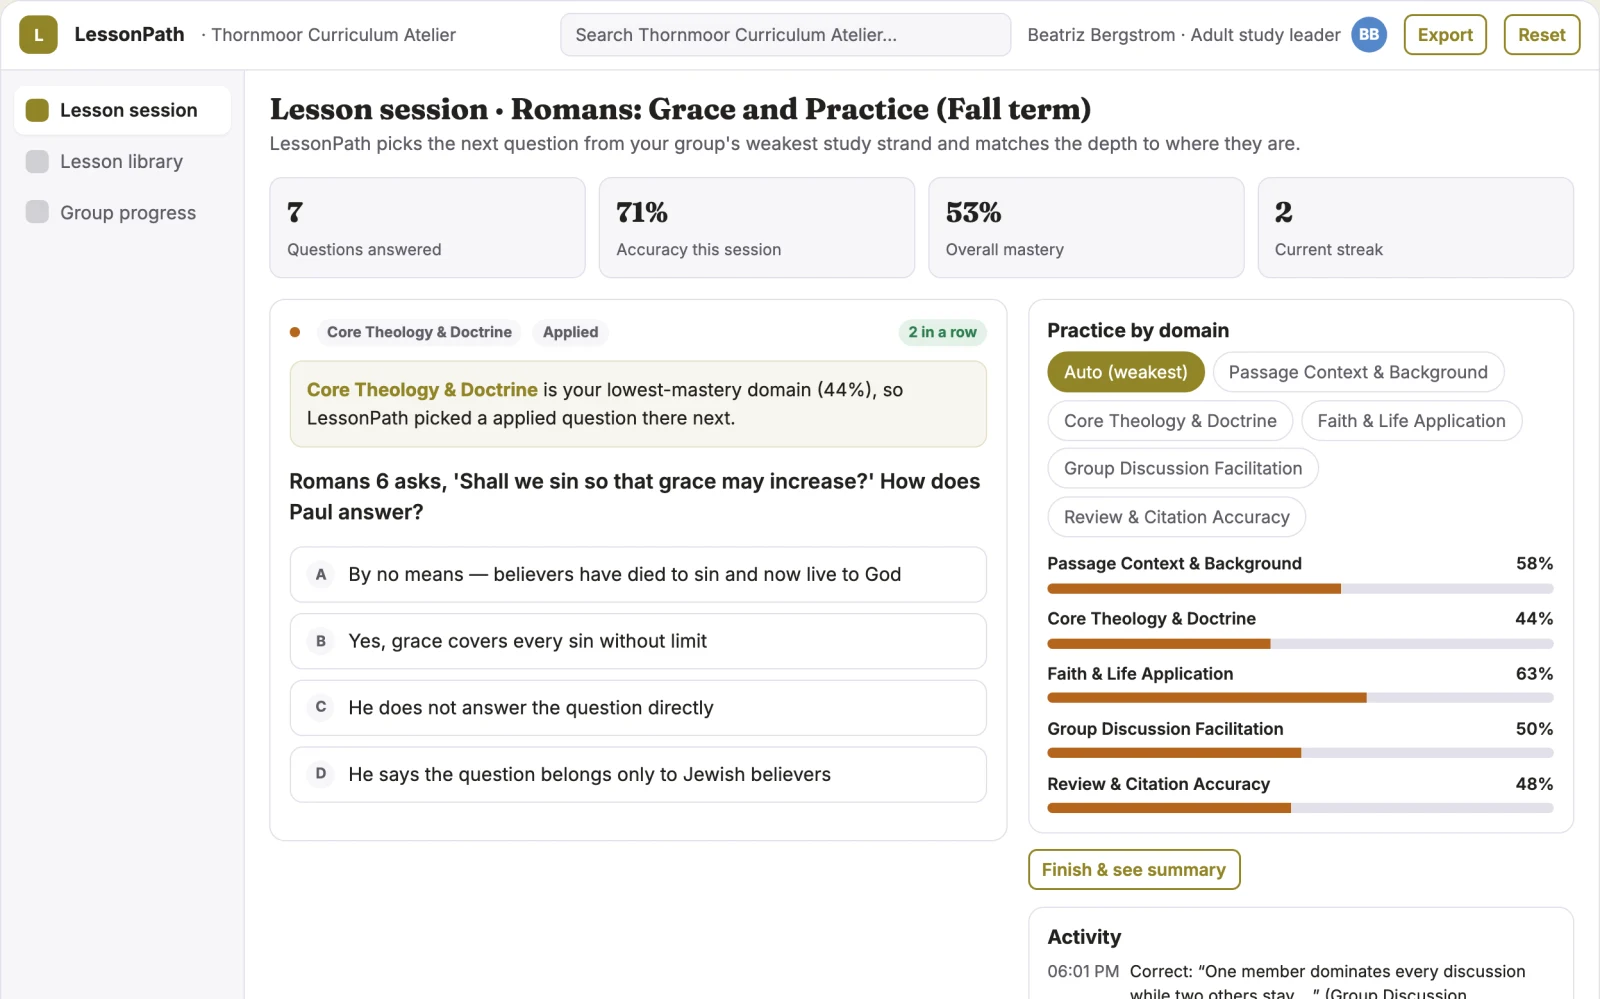The height and width of the screenshot is (999, 1600).
Task: Click the Lesson library sidebar icon
Action: (37, 161)
